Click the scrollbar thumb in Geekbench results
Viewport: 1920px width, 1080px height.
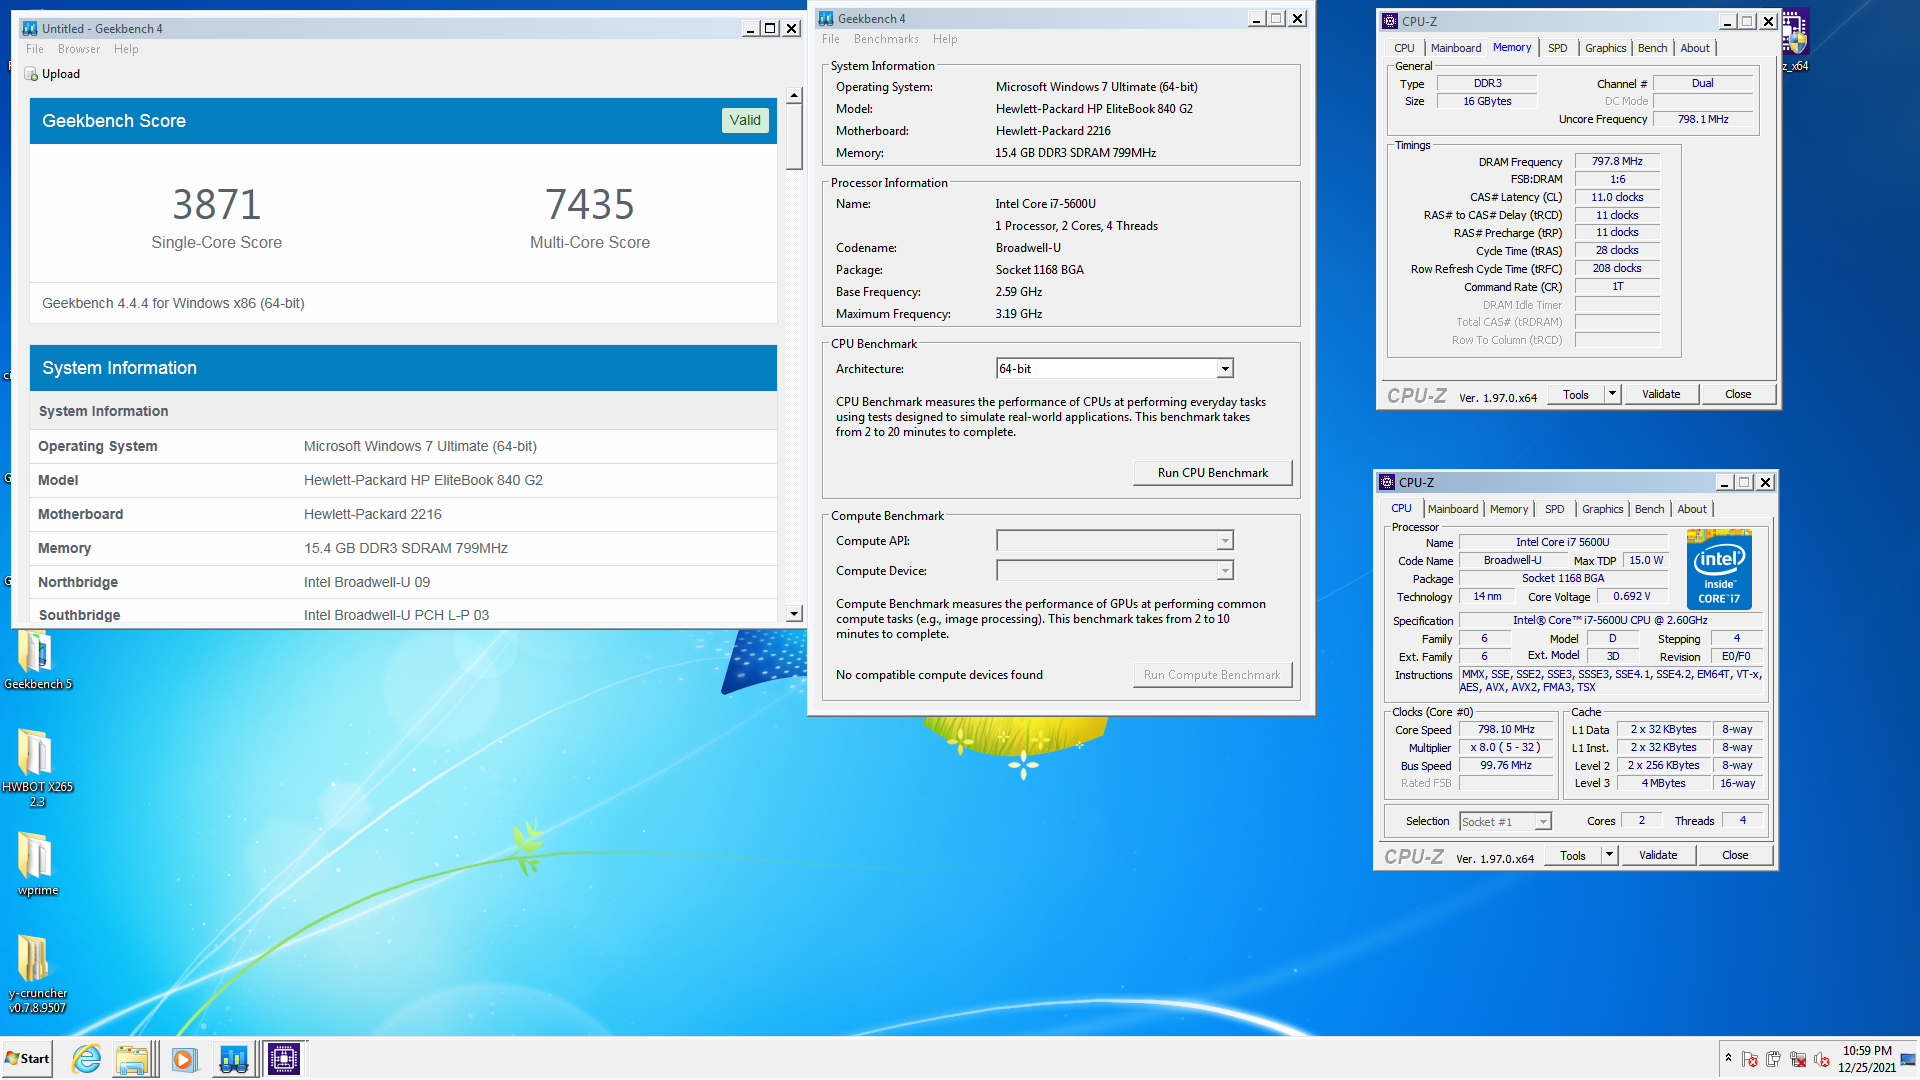click(x=794, y=137)
